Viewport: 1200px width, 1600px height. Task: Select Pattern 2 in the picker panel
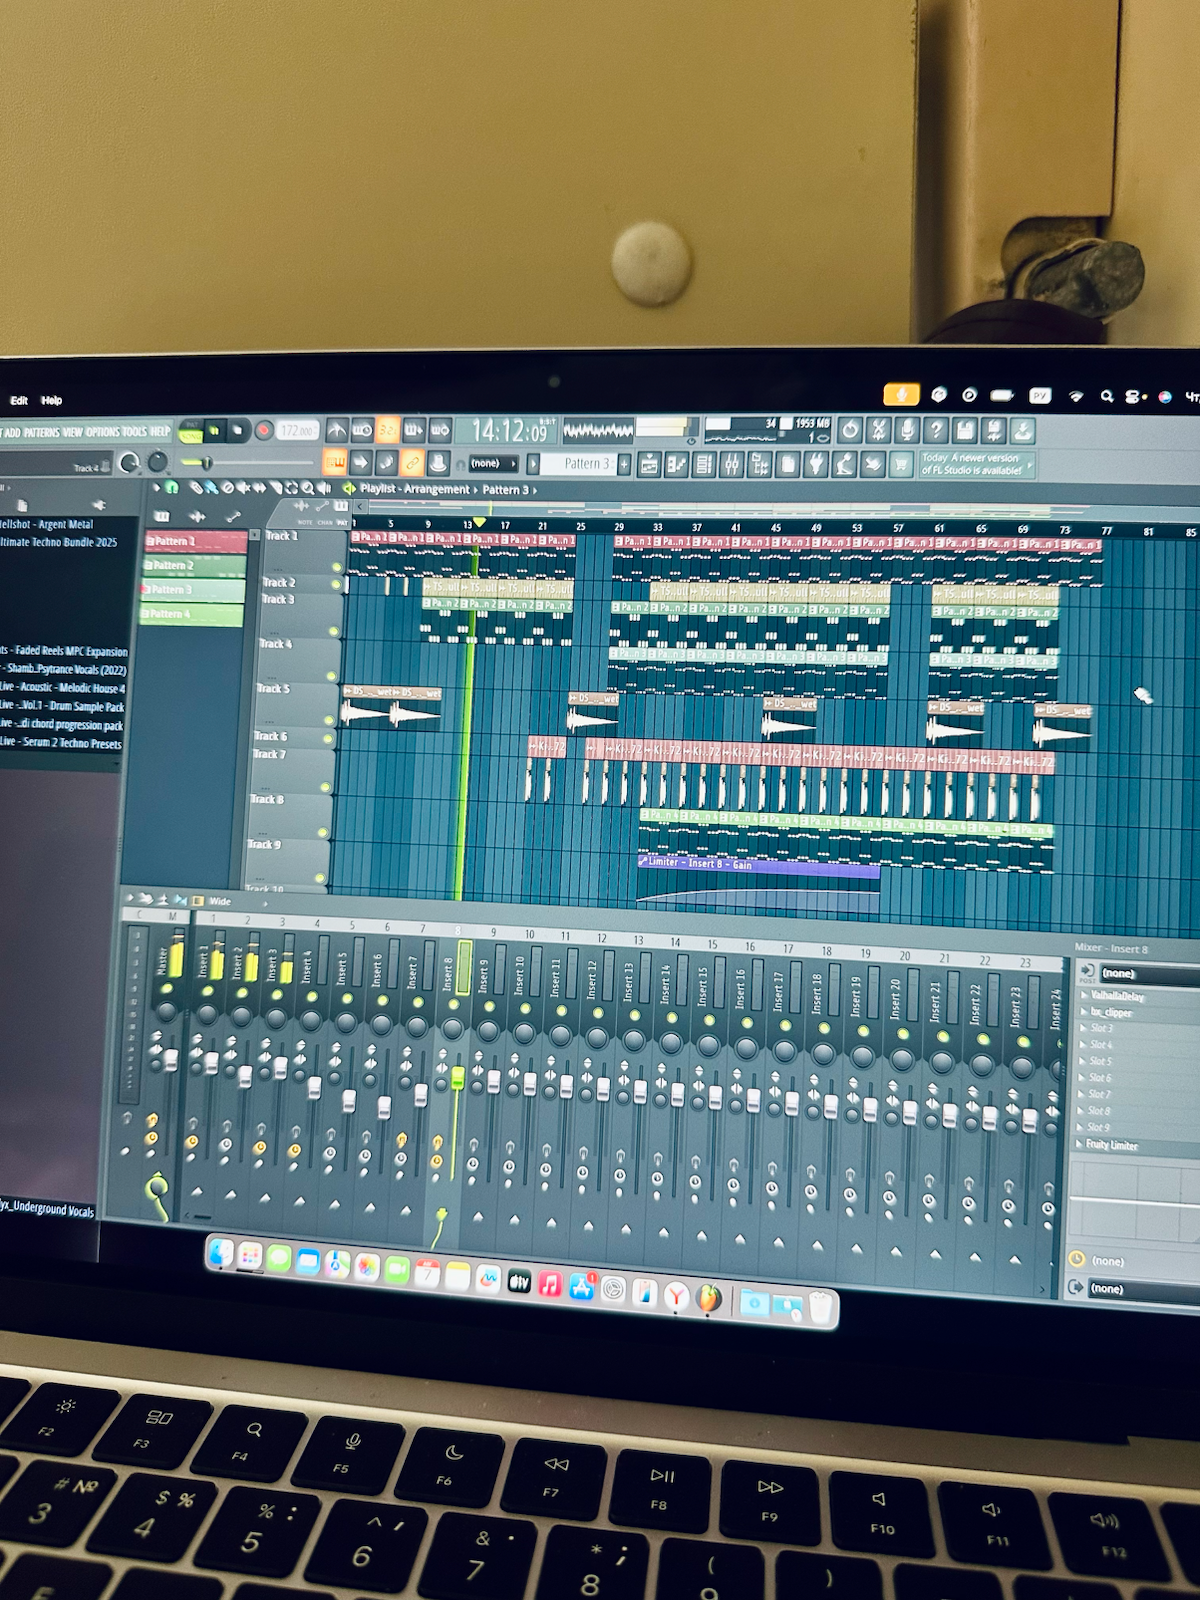click(x=195, y=566)
